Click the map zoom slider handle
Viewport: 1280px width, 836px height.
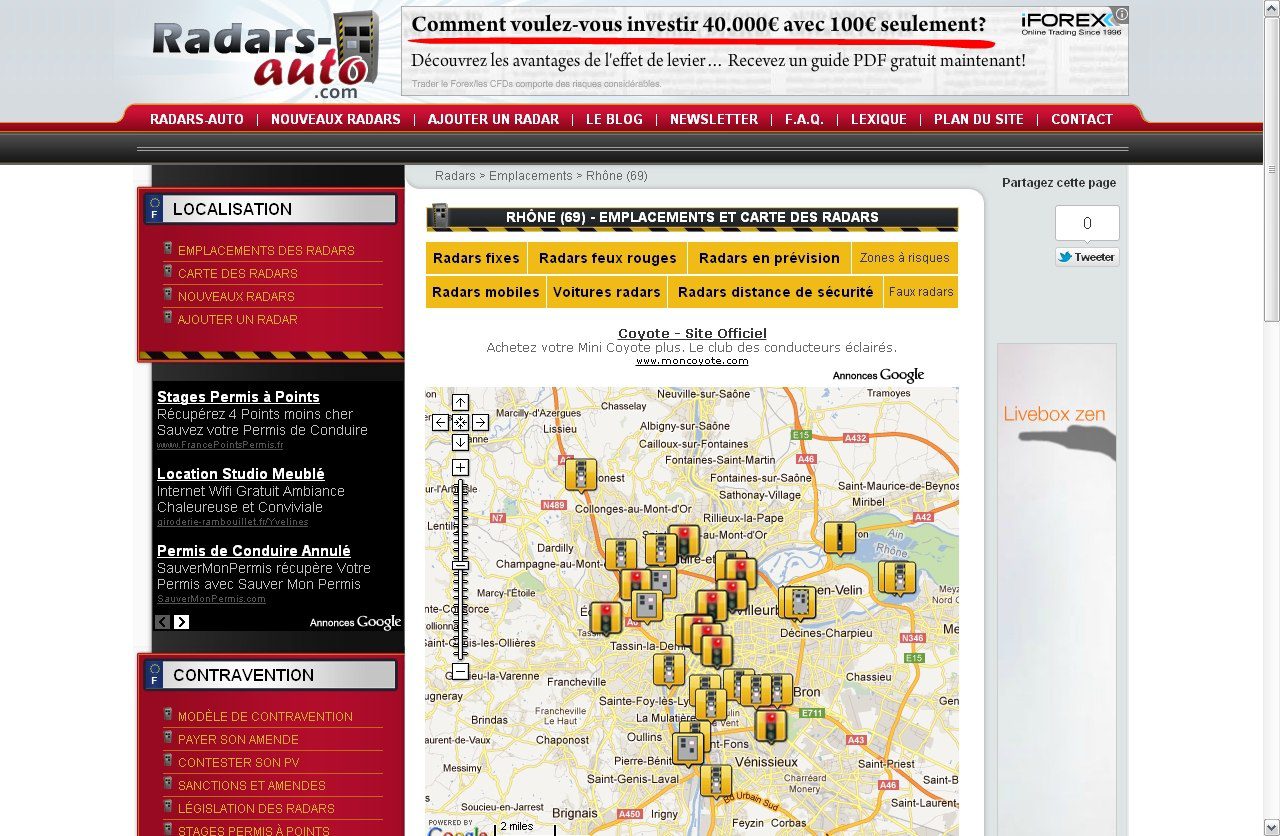coord(460,566)
